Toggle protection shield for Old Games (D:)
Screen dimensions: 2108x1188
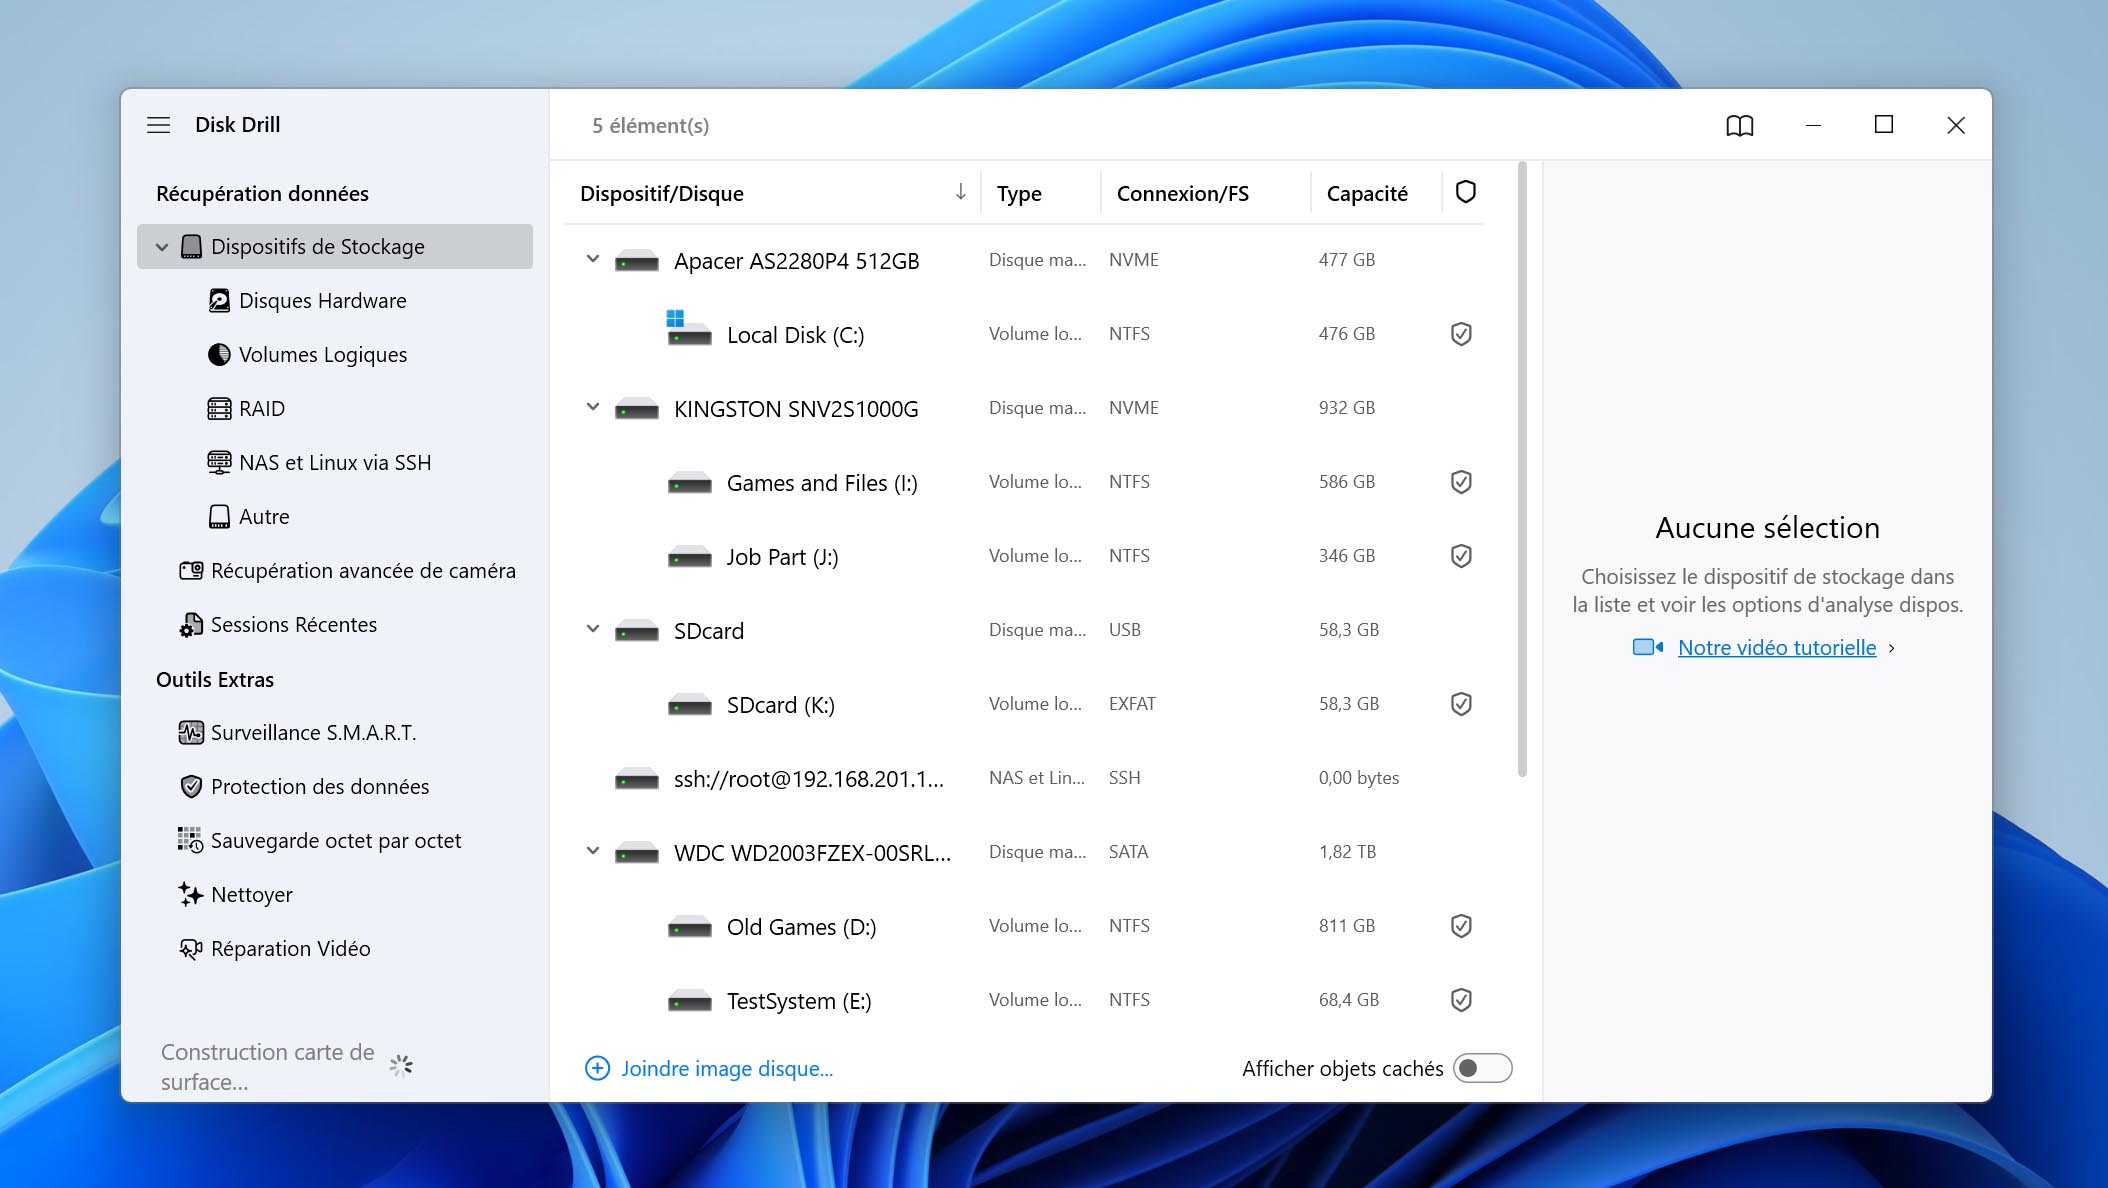point(1461,926)
